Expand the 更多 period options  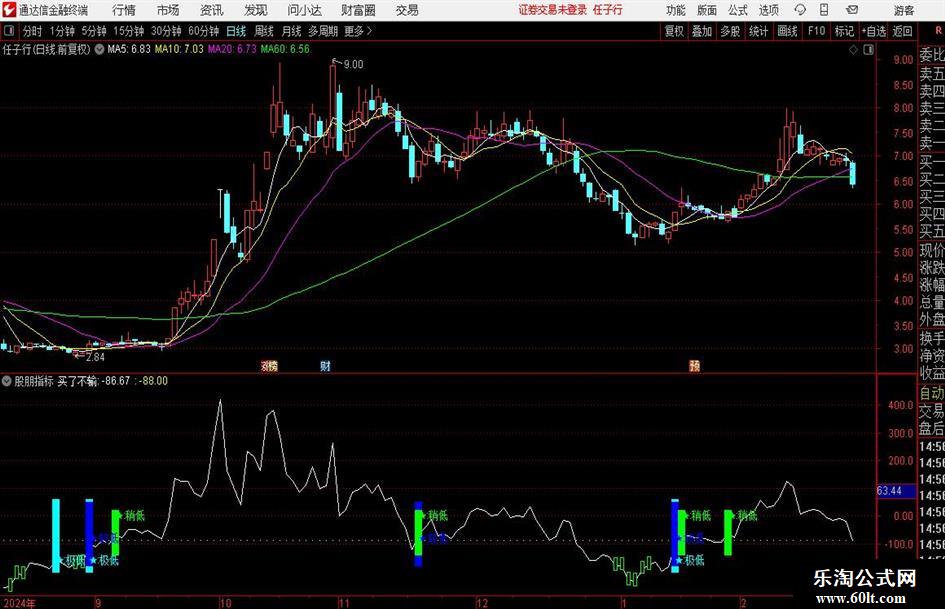click(359, 31)
